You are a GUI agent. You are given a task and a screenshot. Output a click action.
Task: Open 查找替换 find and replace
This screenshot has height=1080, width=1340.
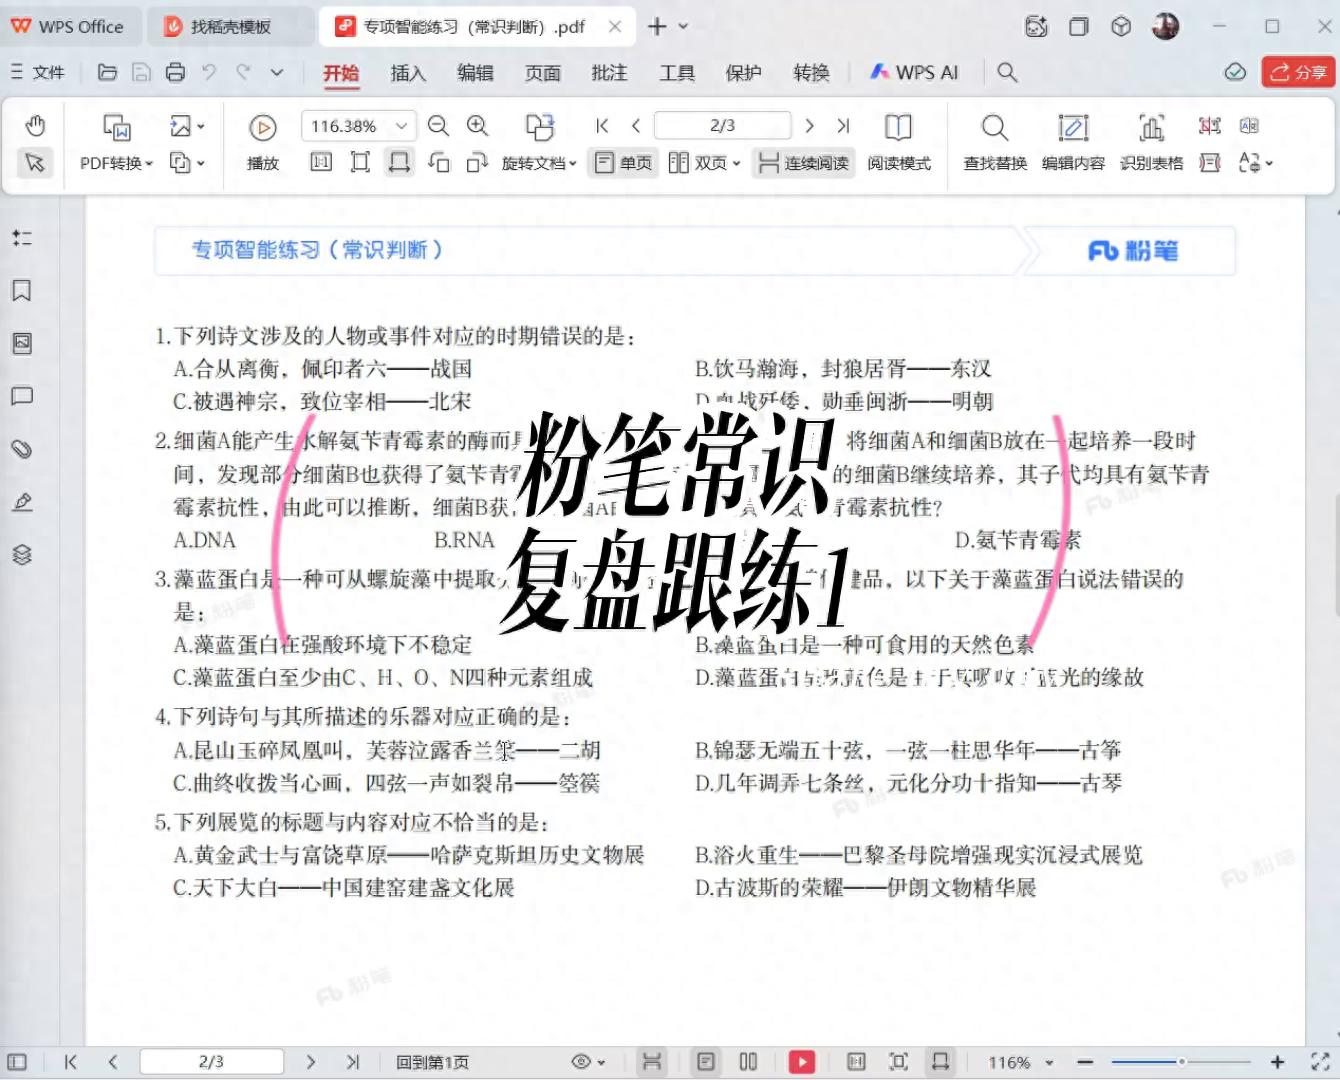pos(993,140)
